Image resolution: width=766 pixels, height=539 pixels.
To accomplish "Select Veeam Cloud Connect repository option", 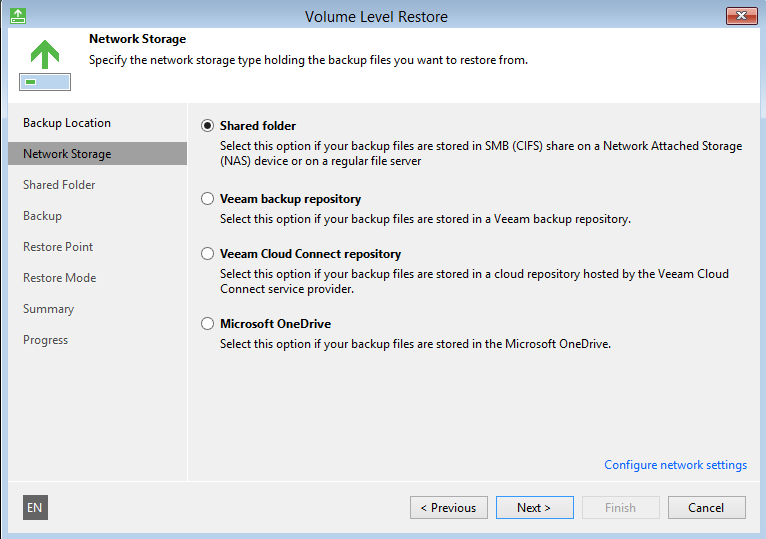I will tap(208, 254).
